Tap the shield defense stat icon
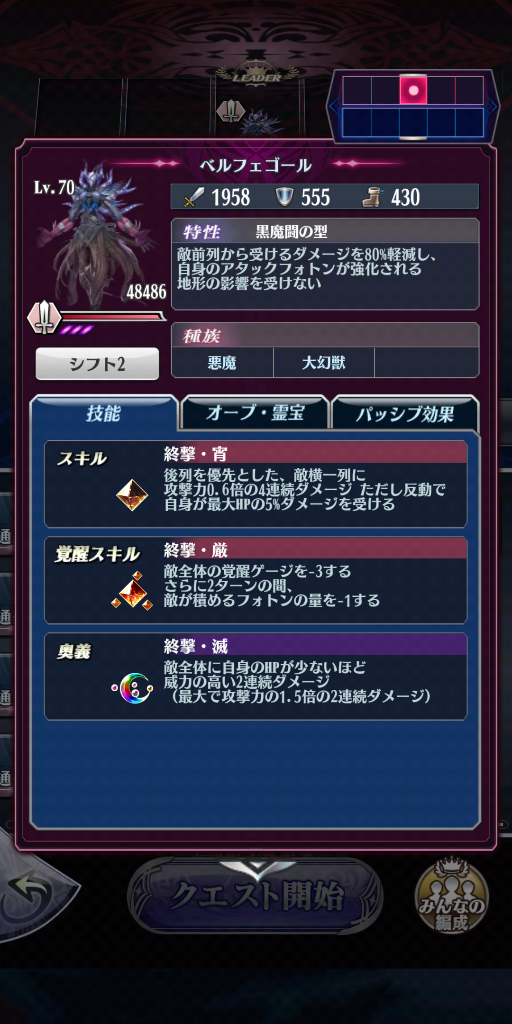 coord(284,197)
